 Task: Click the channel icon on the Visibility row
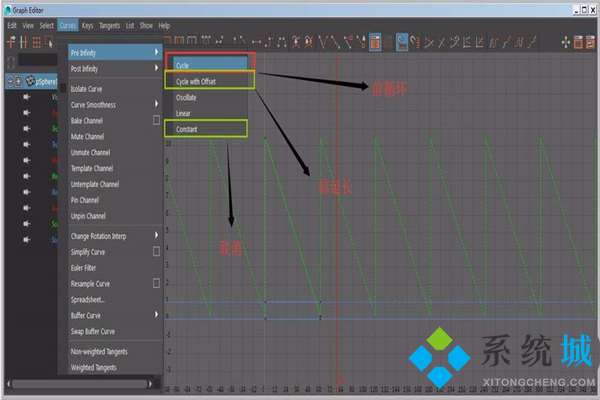pyautogui.click(x=27, y=98)
